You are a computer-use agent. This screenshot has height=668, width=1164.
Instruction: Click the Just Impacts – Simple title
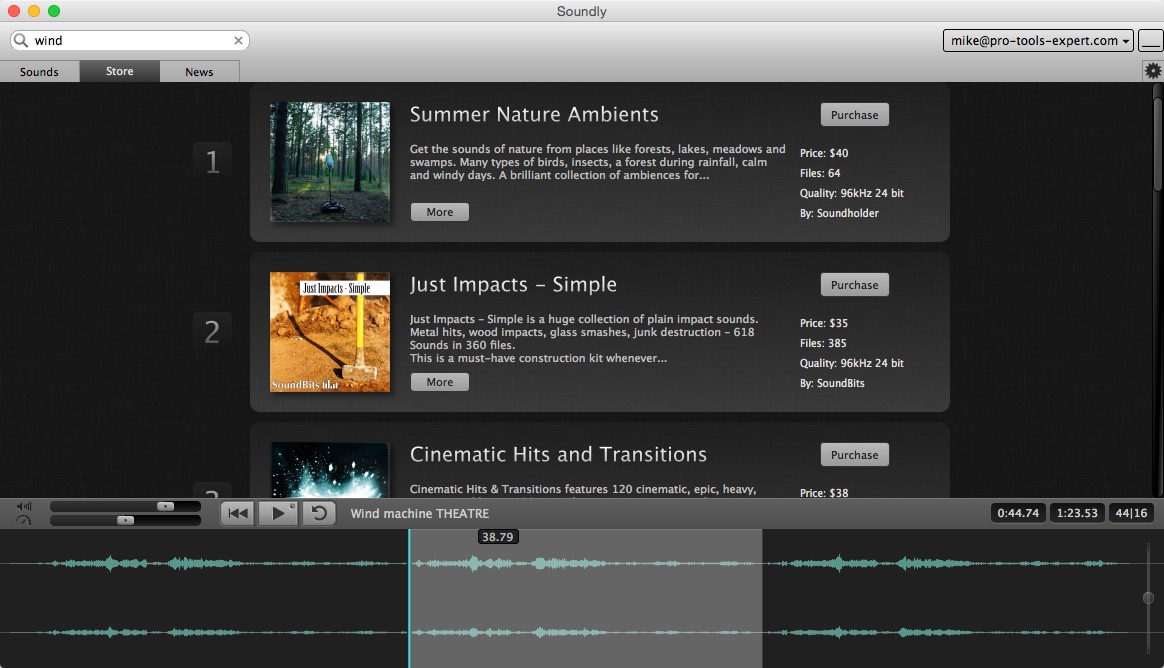[x=513, y=284]
